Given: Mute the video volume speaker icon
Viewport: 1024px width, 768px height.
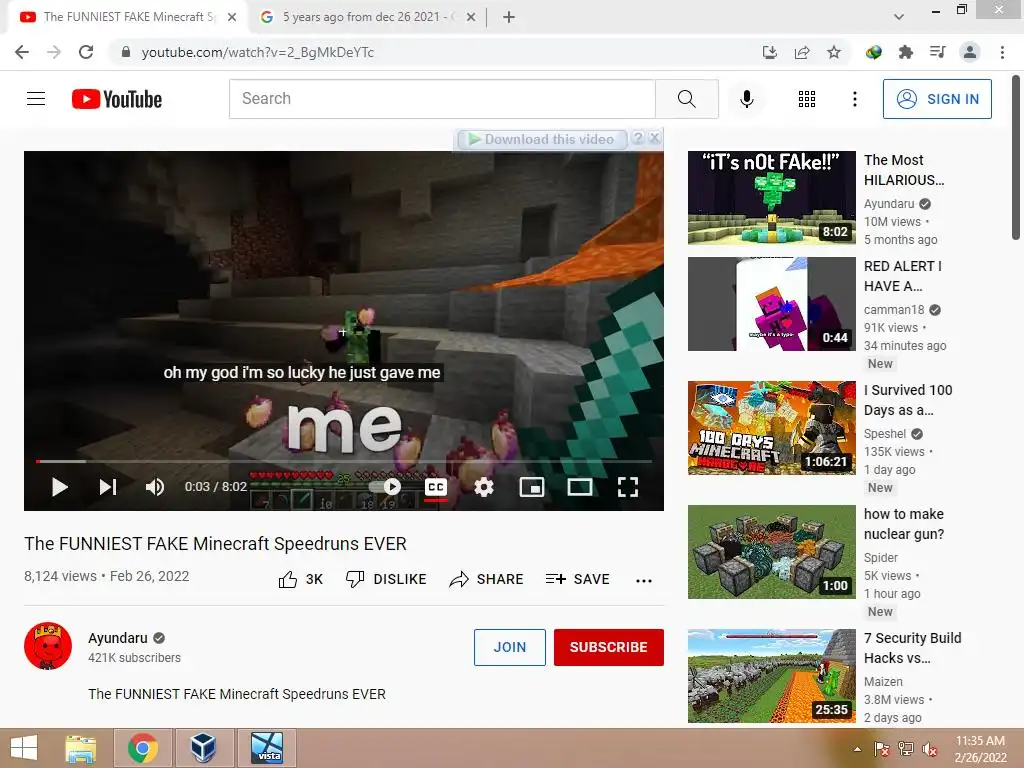Looking at the screenshot, I should (x=155, y=487).
